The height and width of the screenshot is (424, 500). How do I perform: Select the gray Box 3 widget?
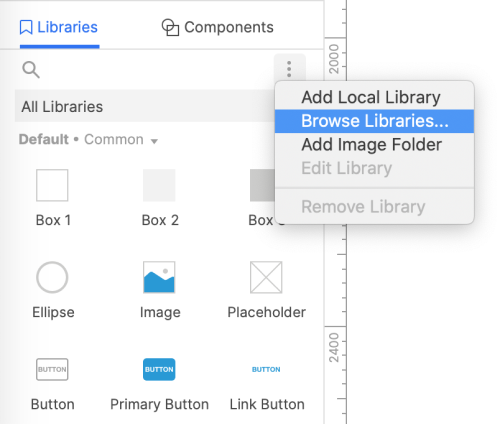[x=262, y=185]
